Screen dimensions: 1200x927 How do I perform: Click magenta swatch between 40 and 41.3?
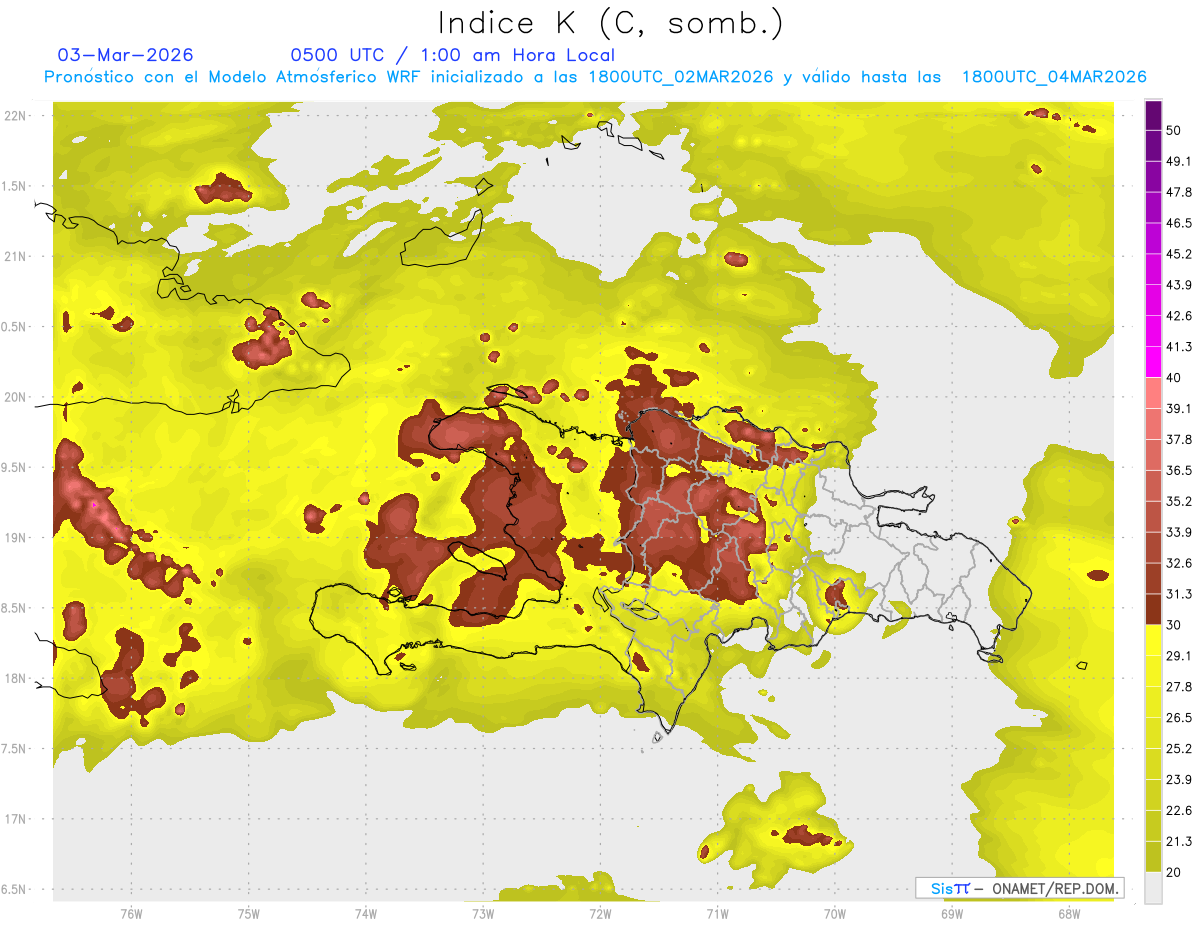(1153, 363)
